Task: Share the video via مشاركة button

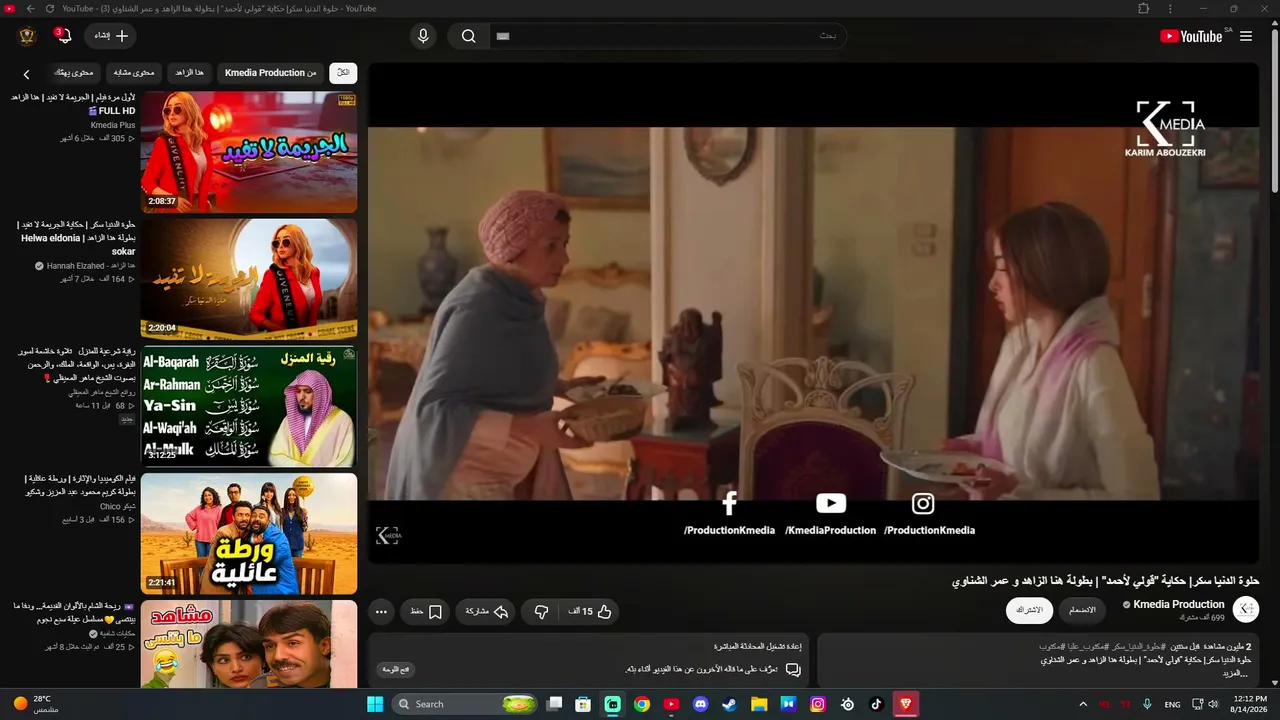Action: click(486, 611)
